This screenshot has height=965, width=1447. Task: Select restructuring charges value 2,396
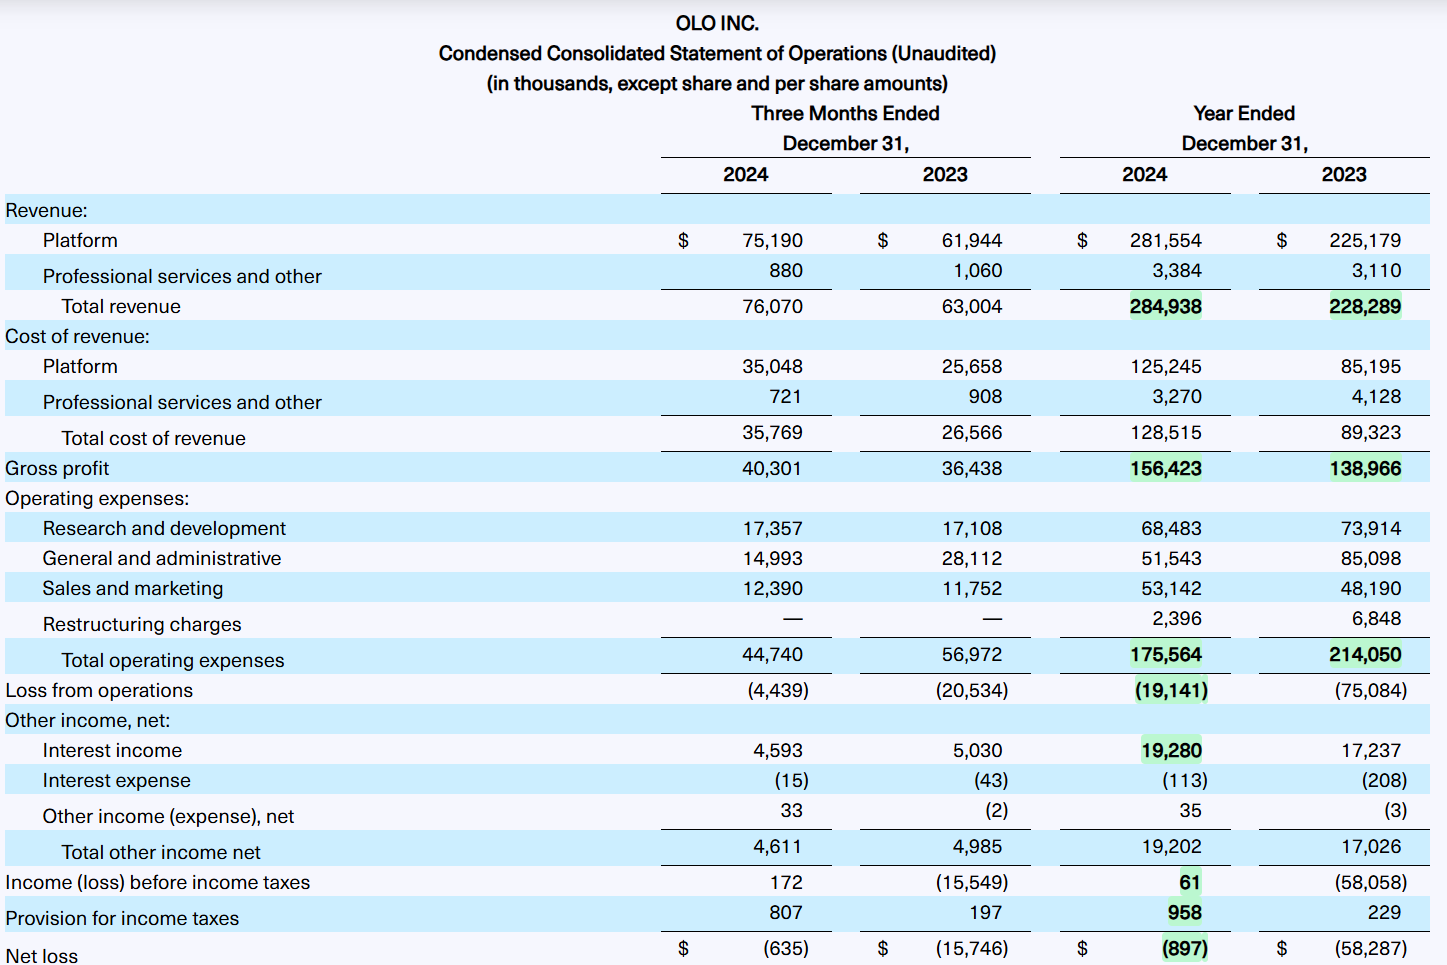(x=1177, y=618)
